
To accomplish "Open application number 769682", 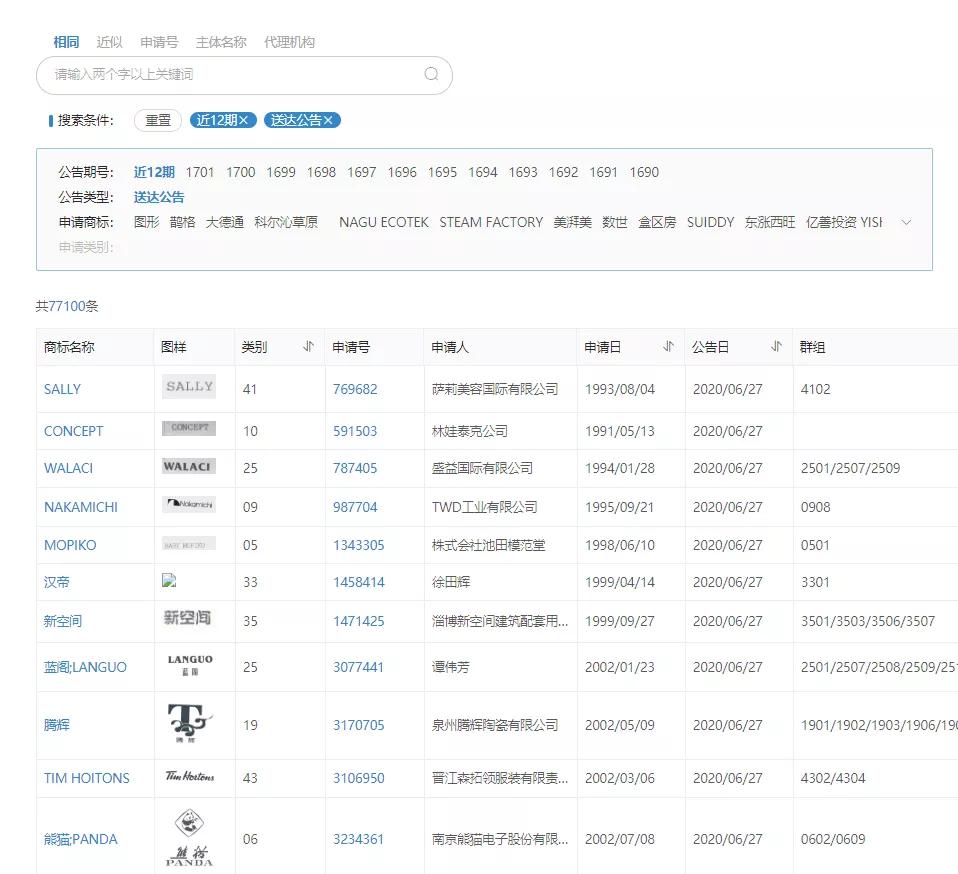I will tap(359, 389).
